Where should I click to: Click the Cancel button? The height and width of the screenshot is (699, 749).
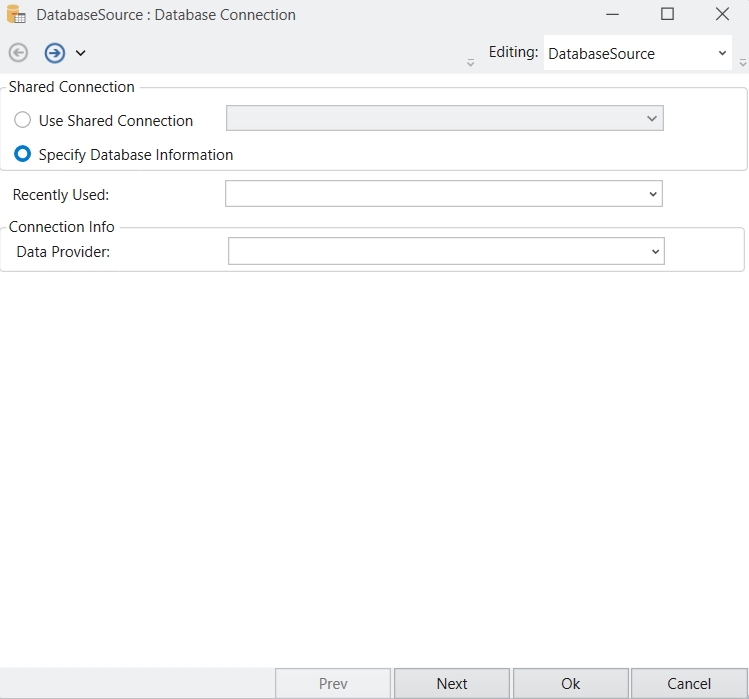[689, 684]
